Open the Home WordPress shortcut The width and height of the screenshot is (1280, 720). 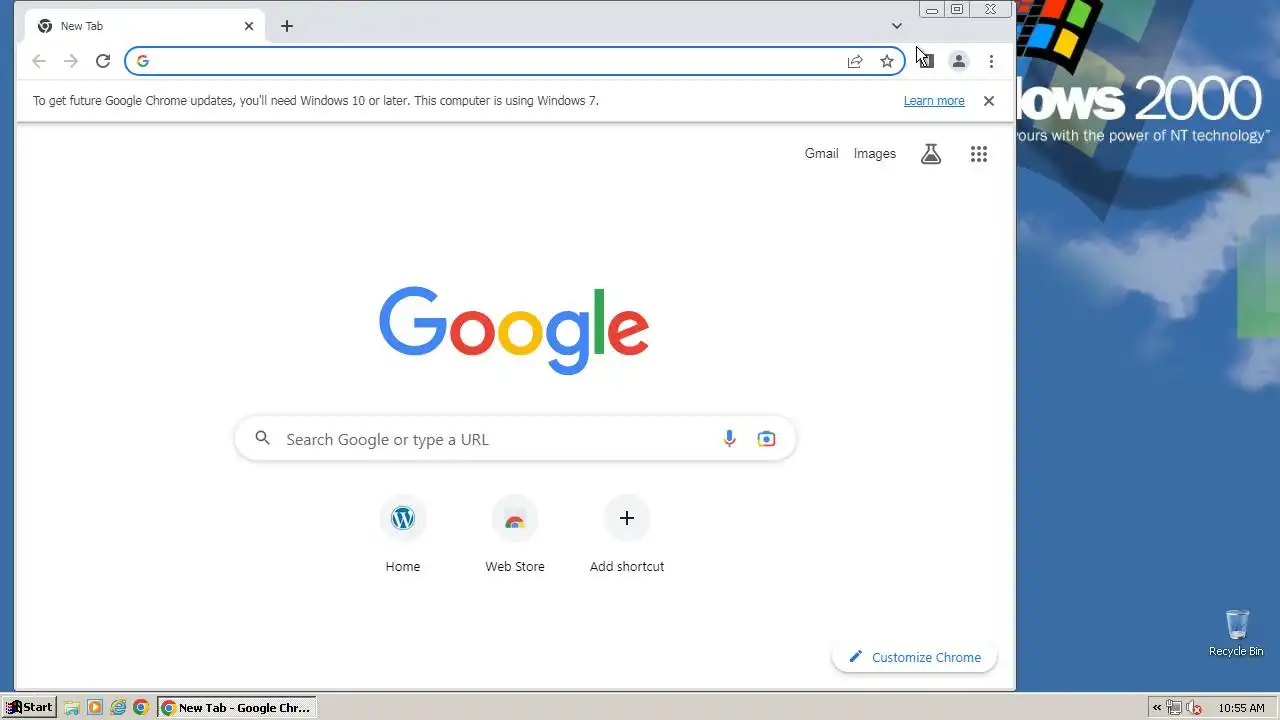[x=403, y=535]
